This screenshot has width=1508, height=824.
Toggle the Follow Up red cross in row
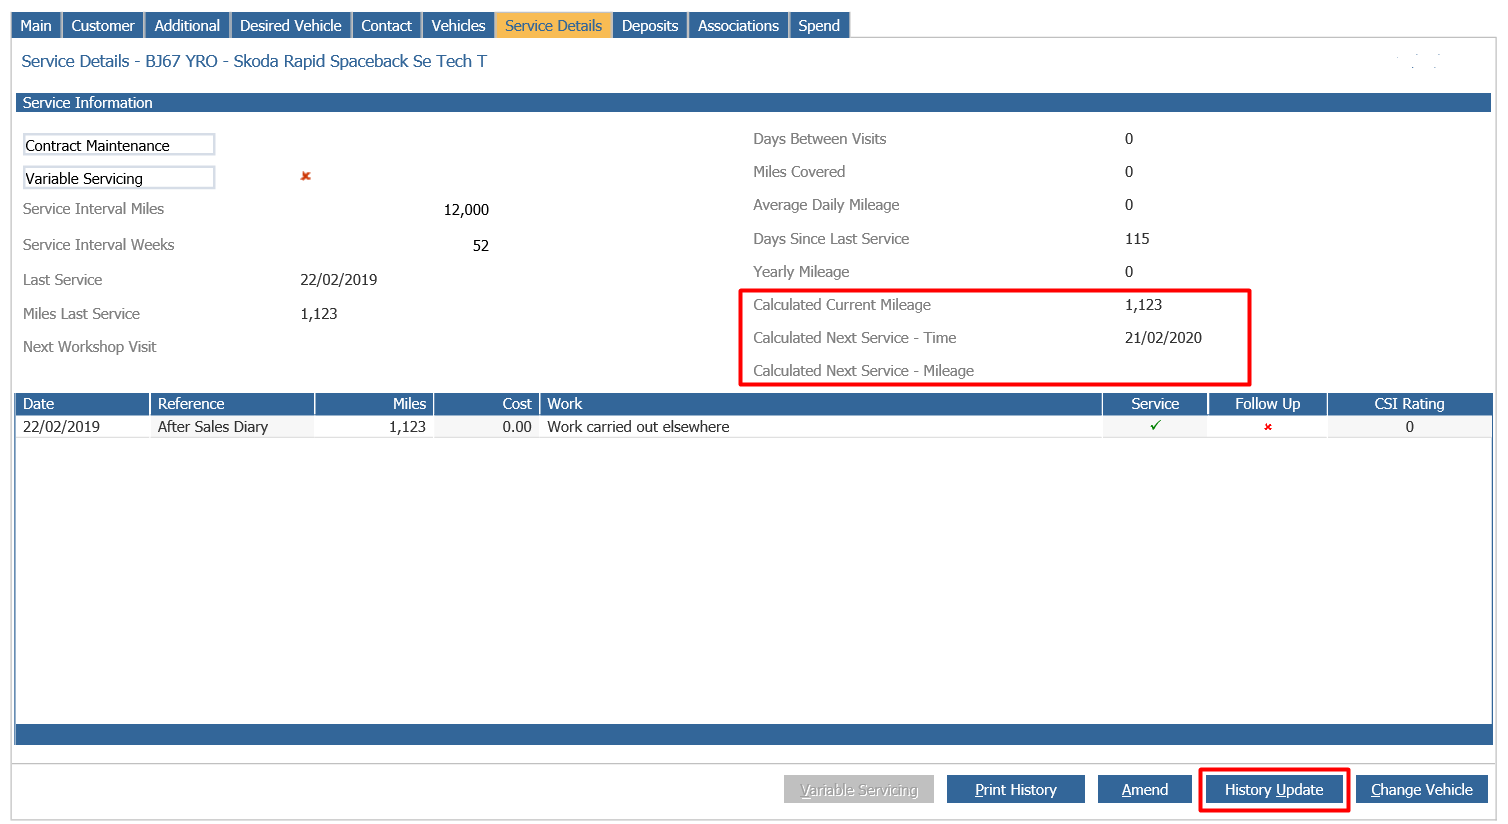coord(1268,427)
